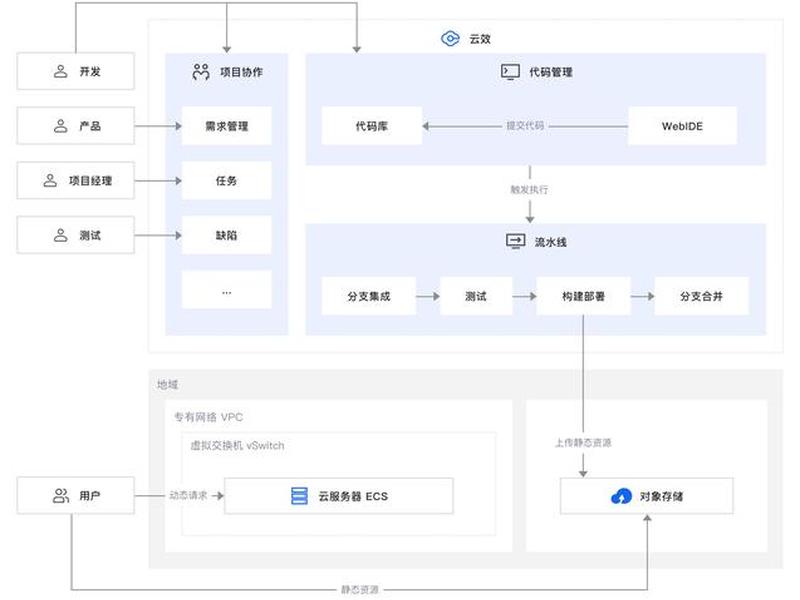The image size is (800, 600).
Task: Click the 专有网络 VPC label
Action: [x=209, y=417]
